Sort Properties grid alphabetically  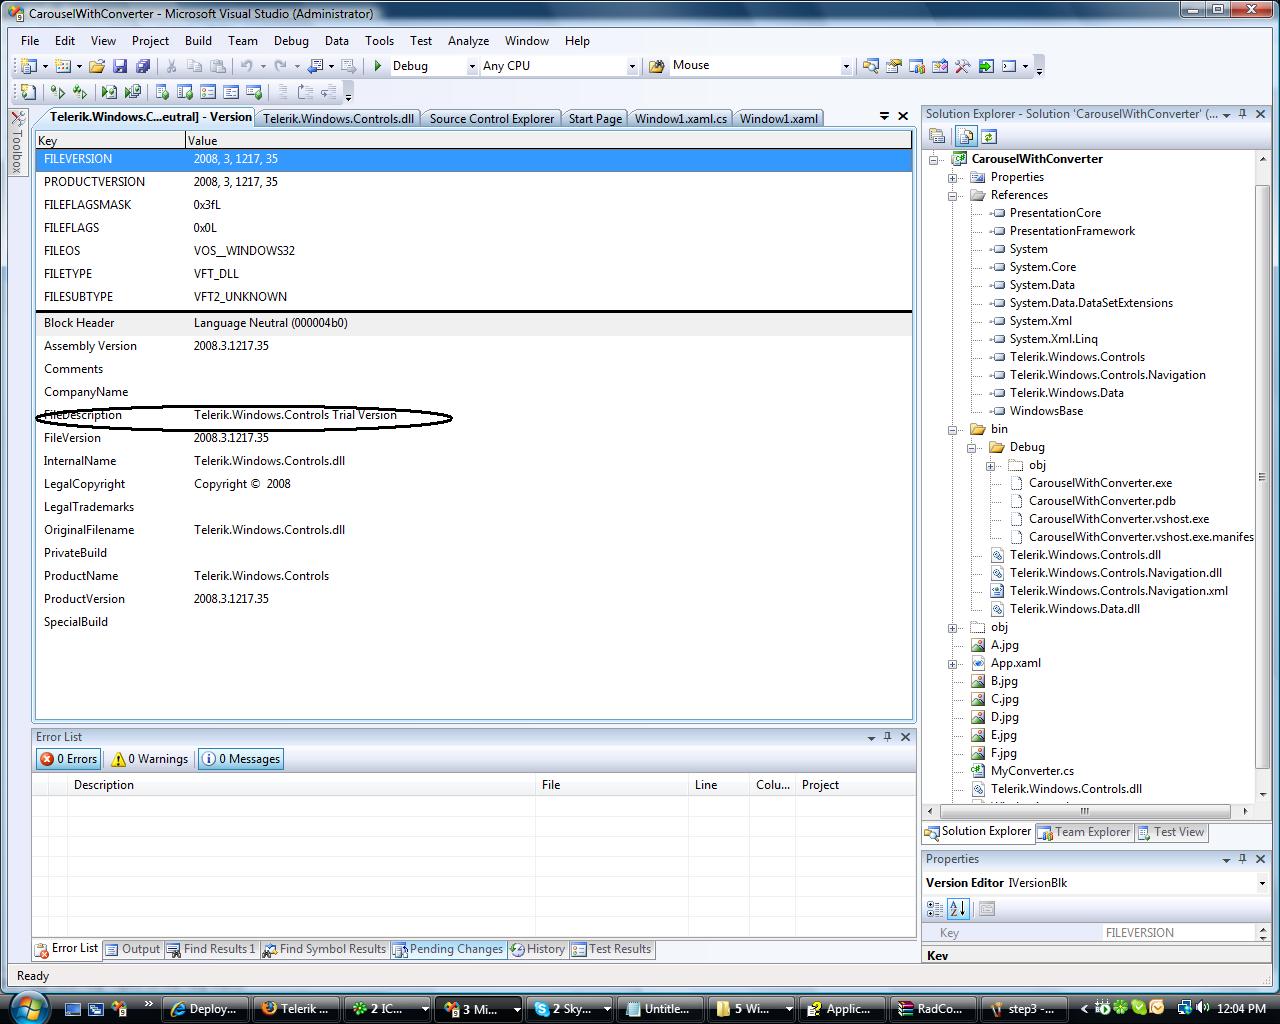tap(958, 909)
